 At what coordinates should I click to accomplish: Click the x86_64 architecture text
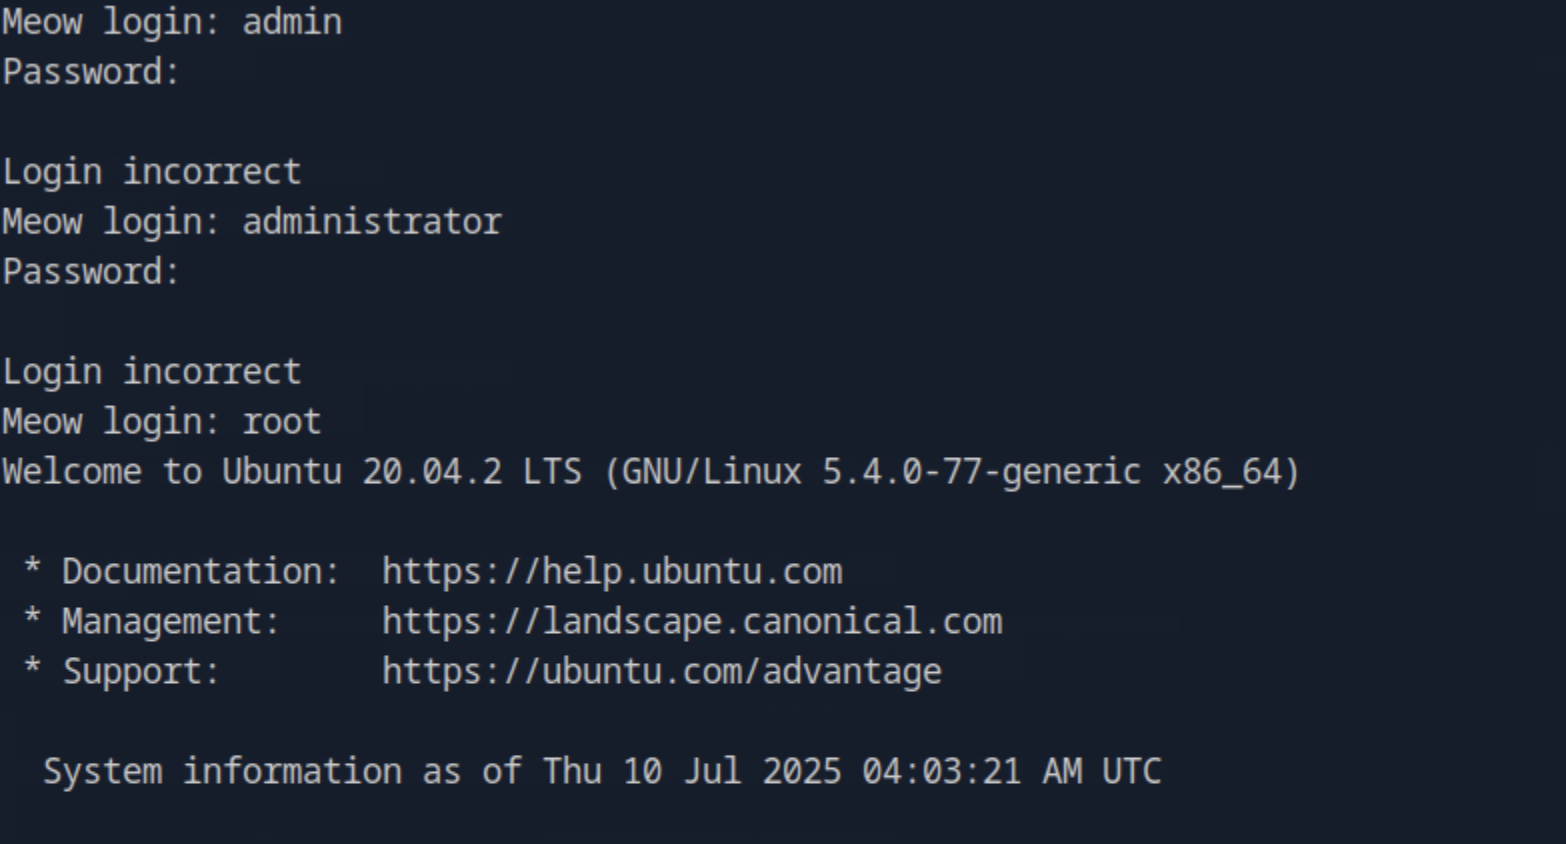1227,472
